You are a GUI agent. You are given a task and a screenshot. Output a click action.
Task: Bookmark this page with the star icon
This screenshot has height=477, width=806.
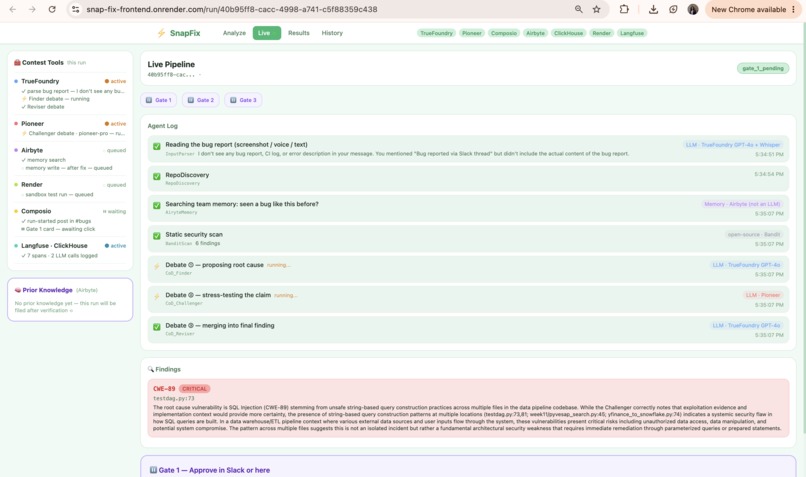click(596, 9)
